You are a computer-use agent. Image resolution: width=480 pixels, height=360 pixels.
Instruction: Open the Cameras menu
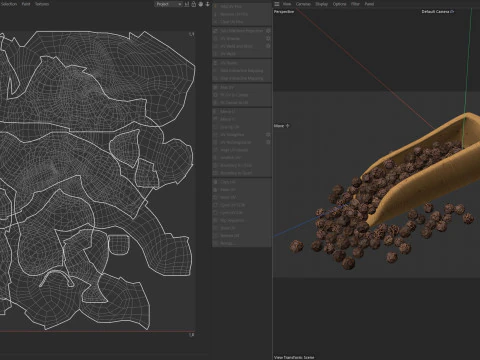pos(303,4)
